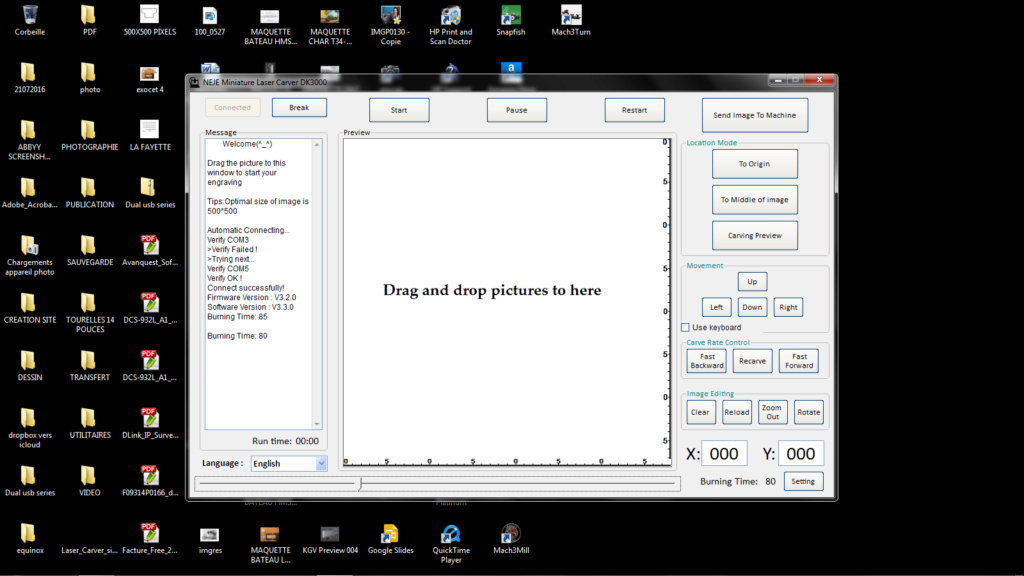
Task: Click the Fast Forward button
Action: pyautogui.click(x=799, y=360)
